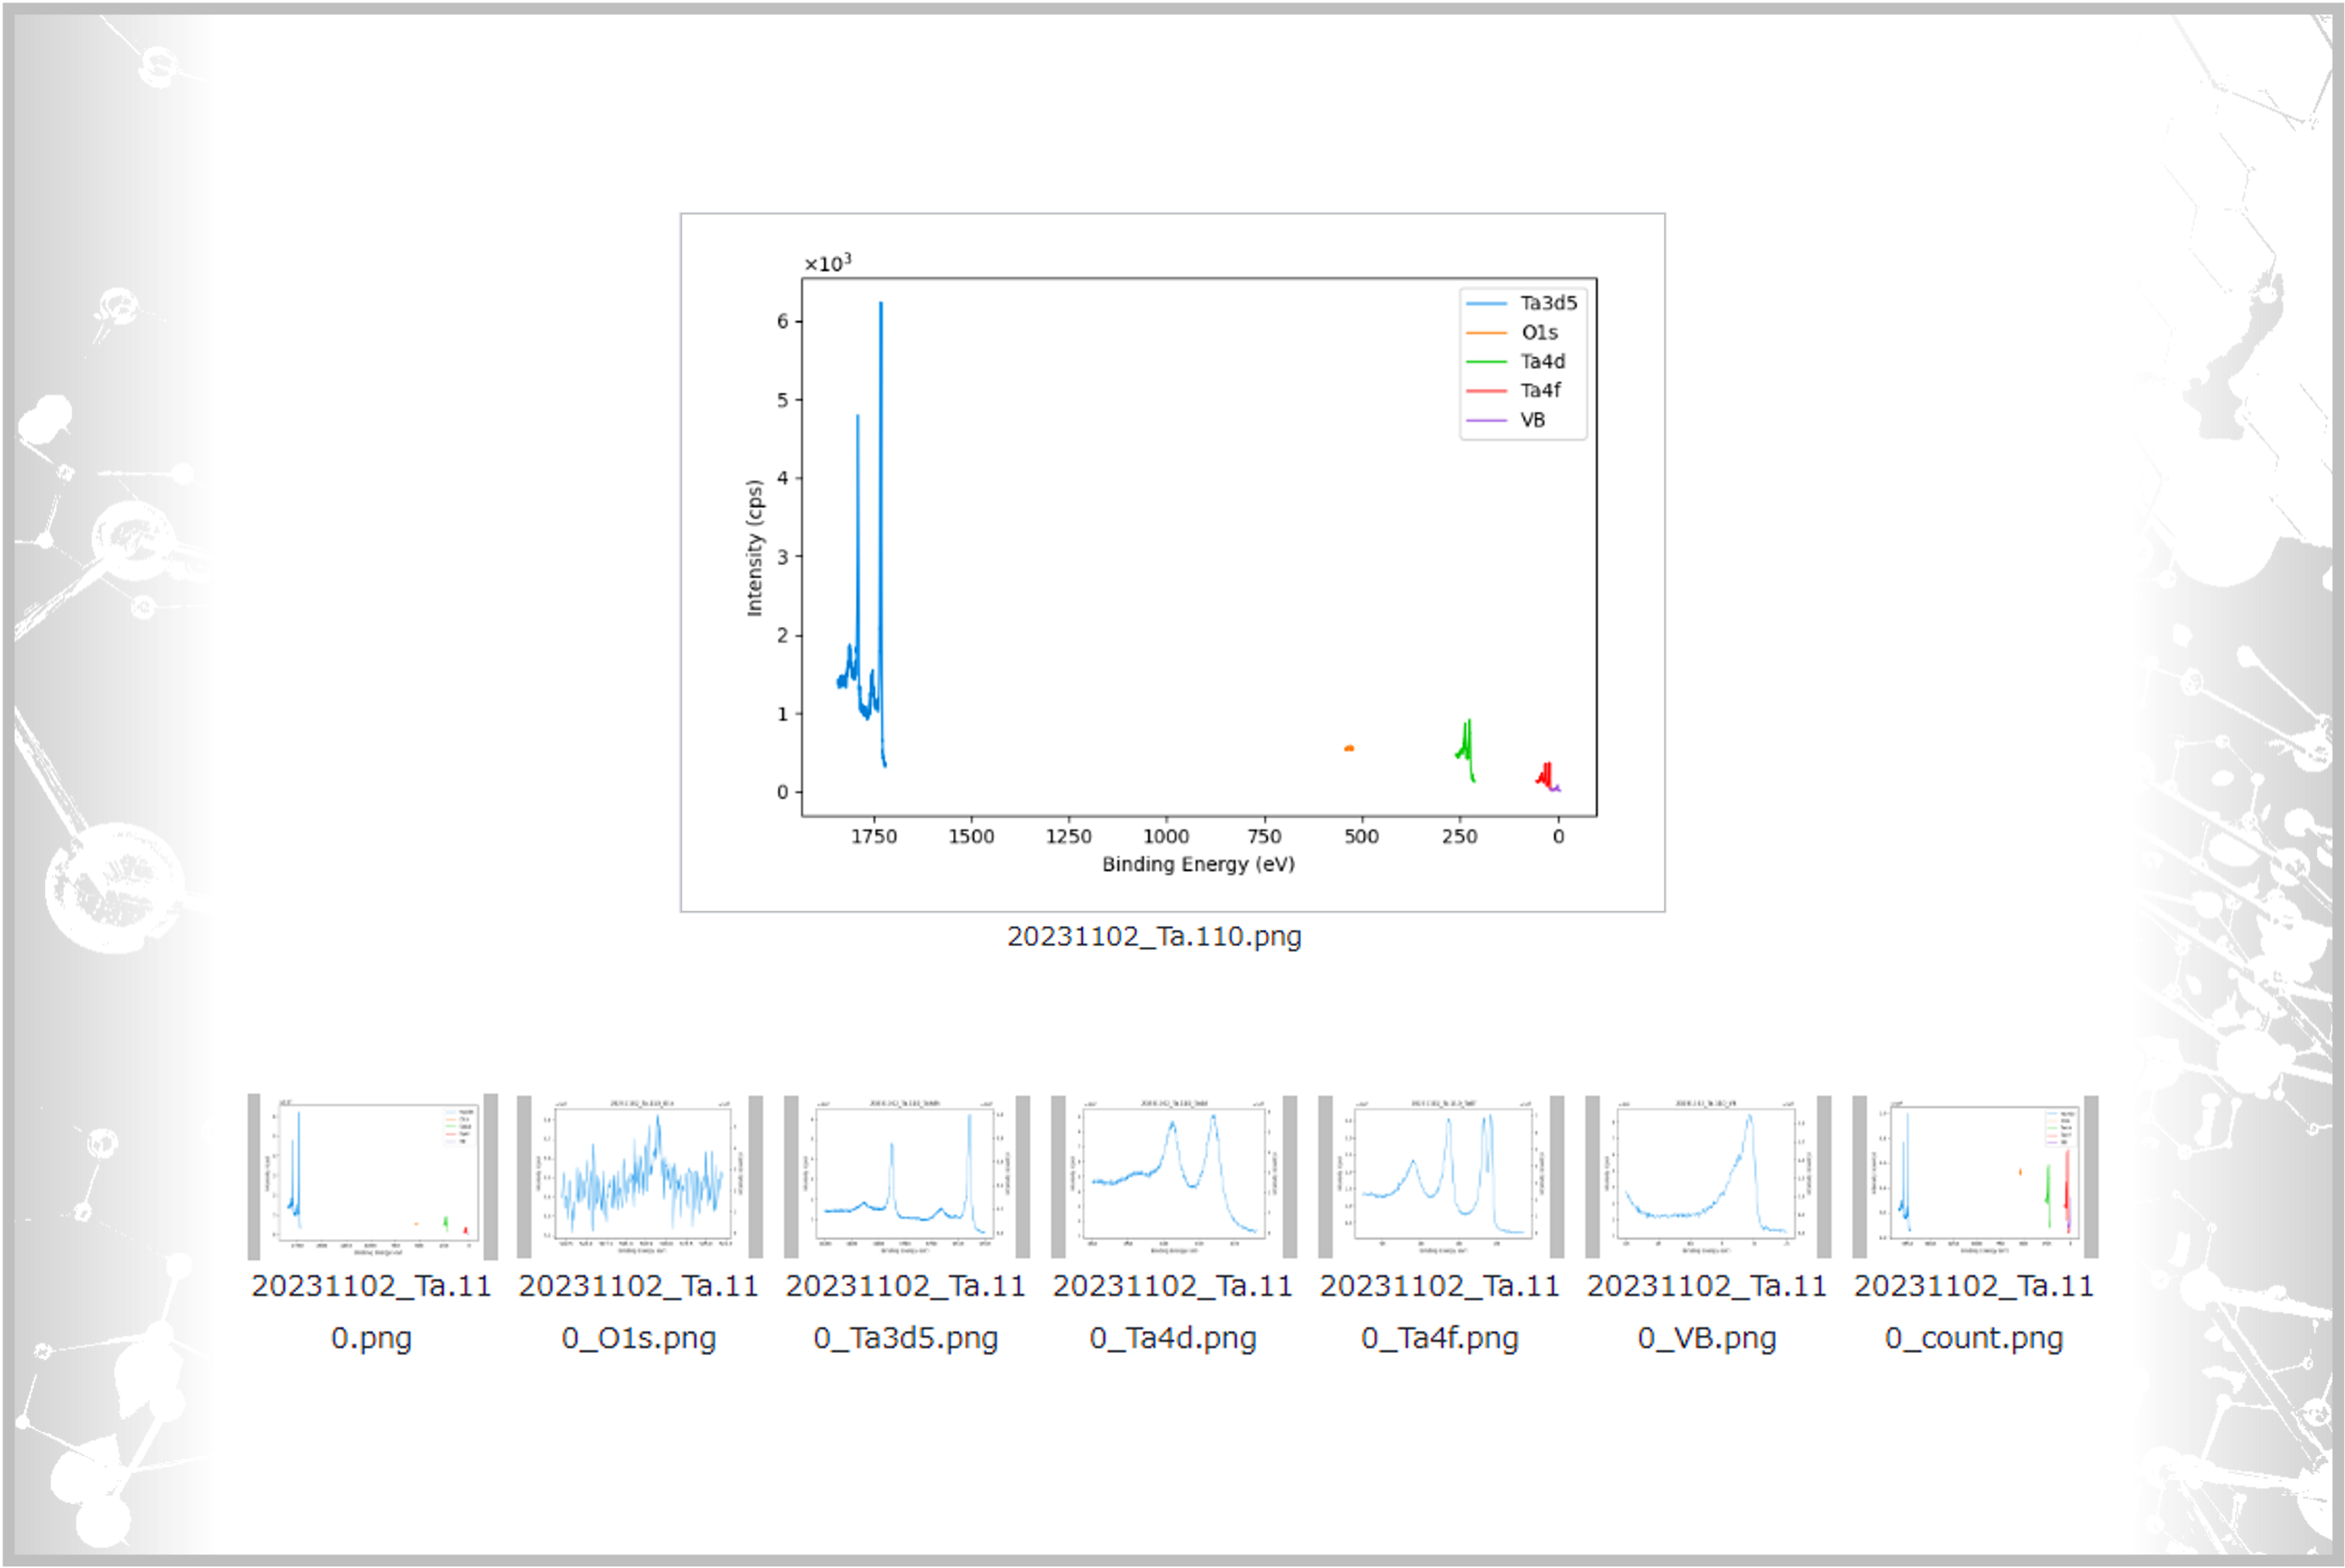
Task: Open the 20231102_Ta.110_VB.png thumbnail
Action: (x=1707, y=1176)
